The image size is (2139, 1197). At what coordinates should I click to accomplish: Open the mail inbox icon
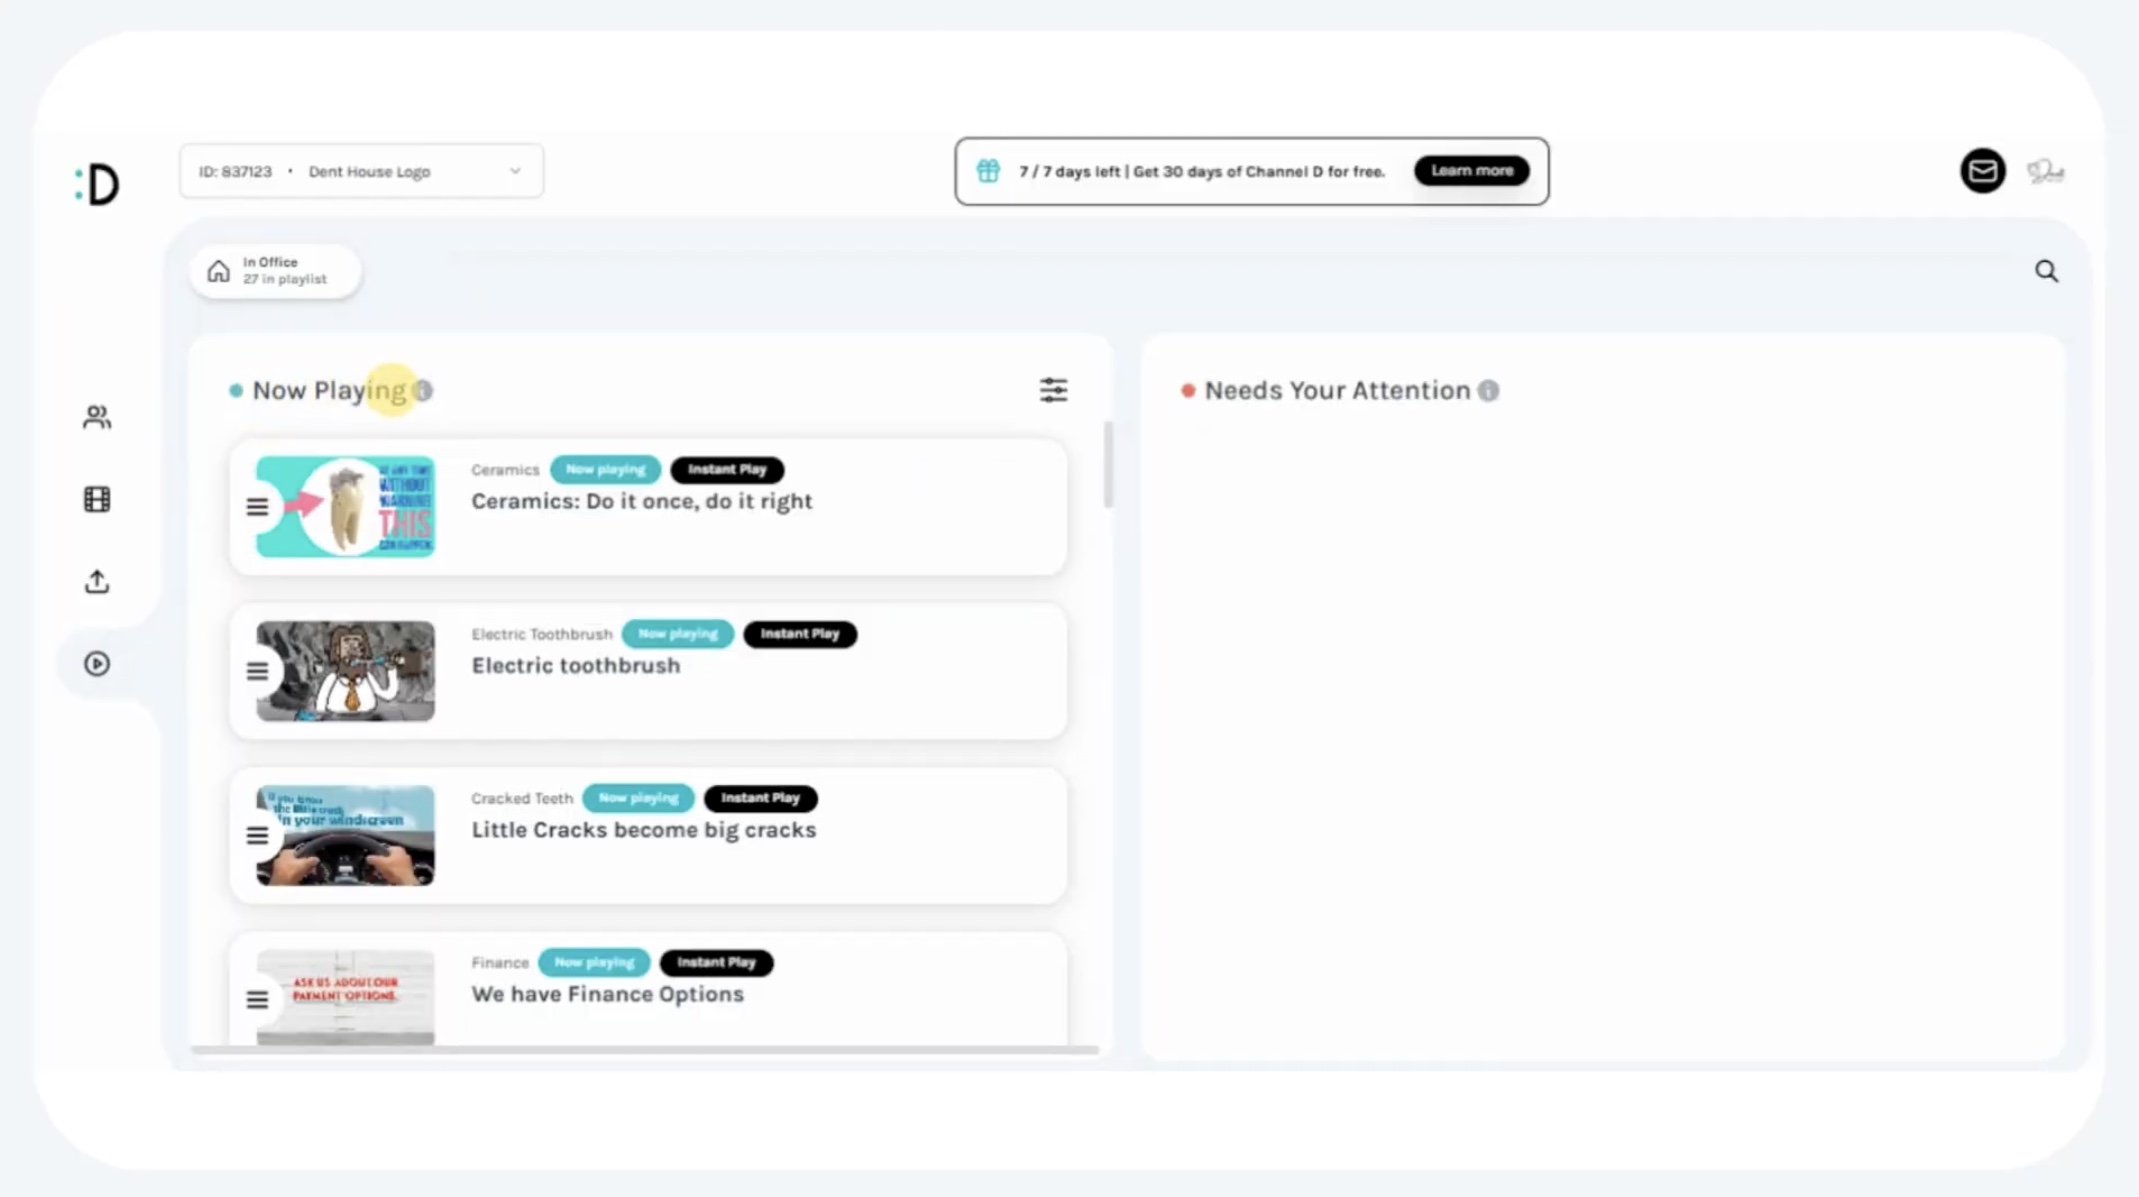(1982, 171)
